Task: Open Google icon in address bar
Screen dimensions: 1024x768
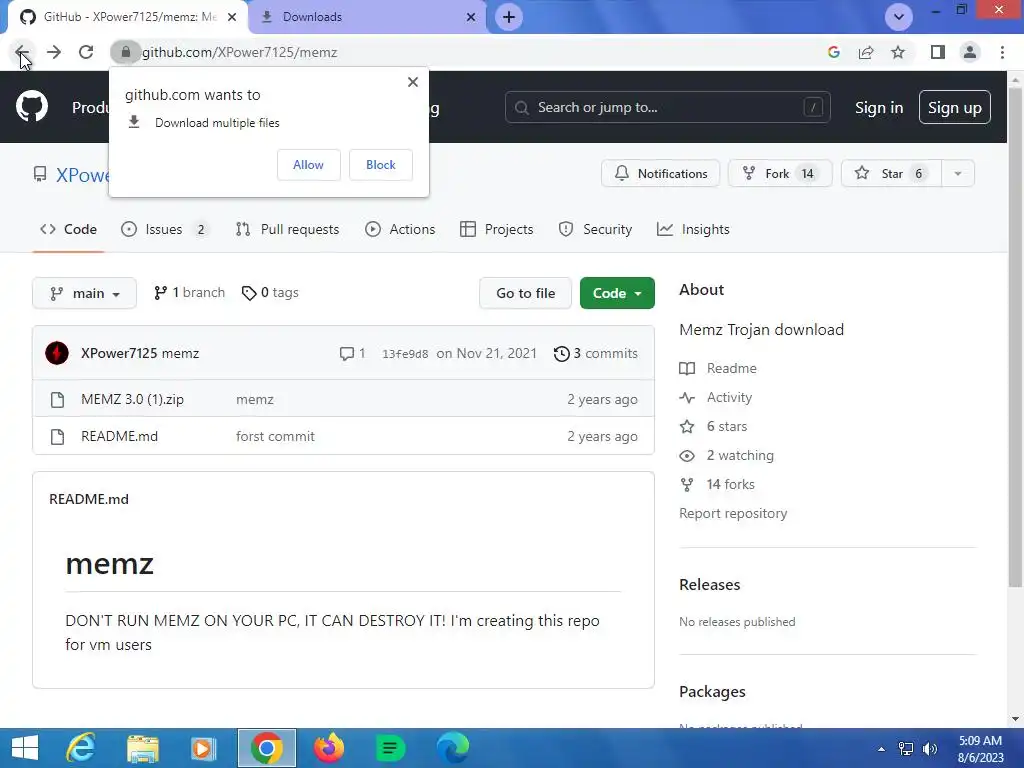Action: [x=833, y=52]
